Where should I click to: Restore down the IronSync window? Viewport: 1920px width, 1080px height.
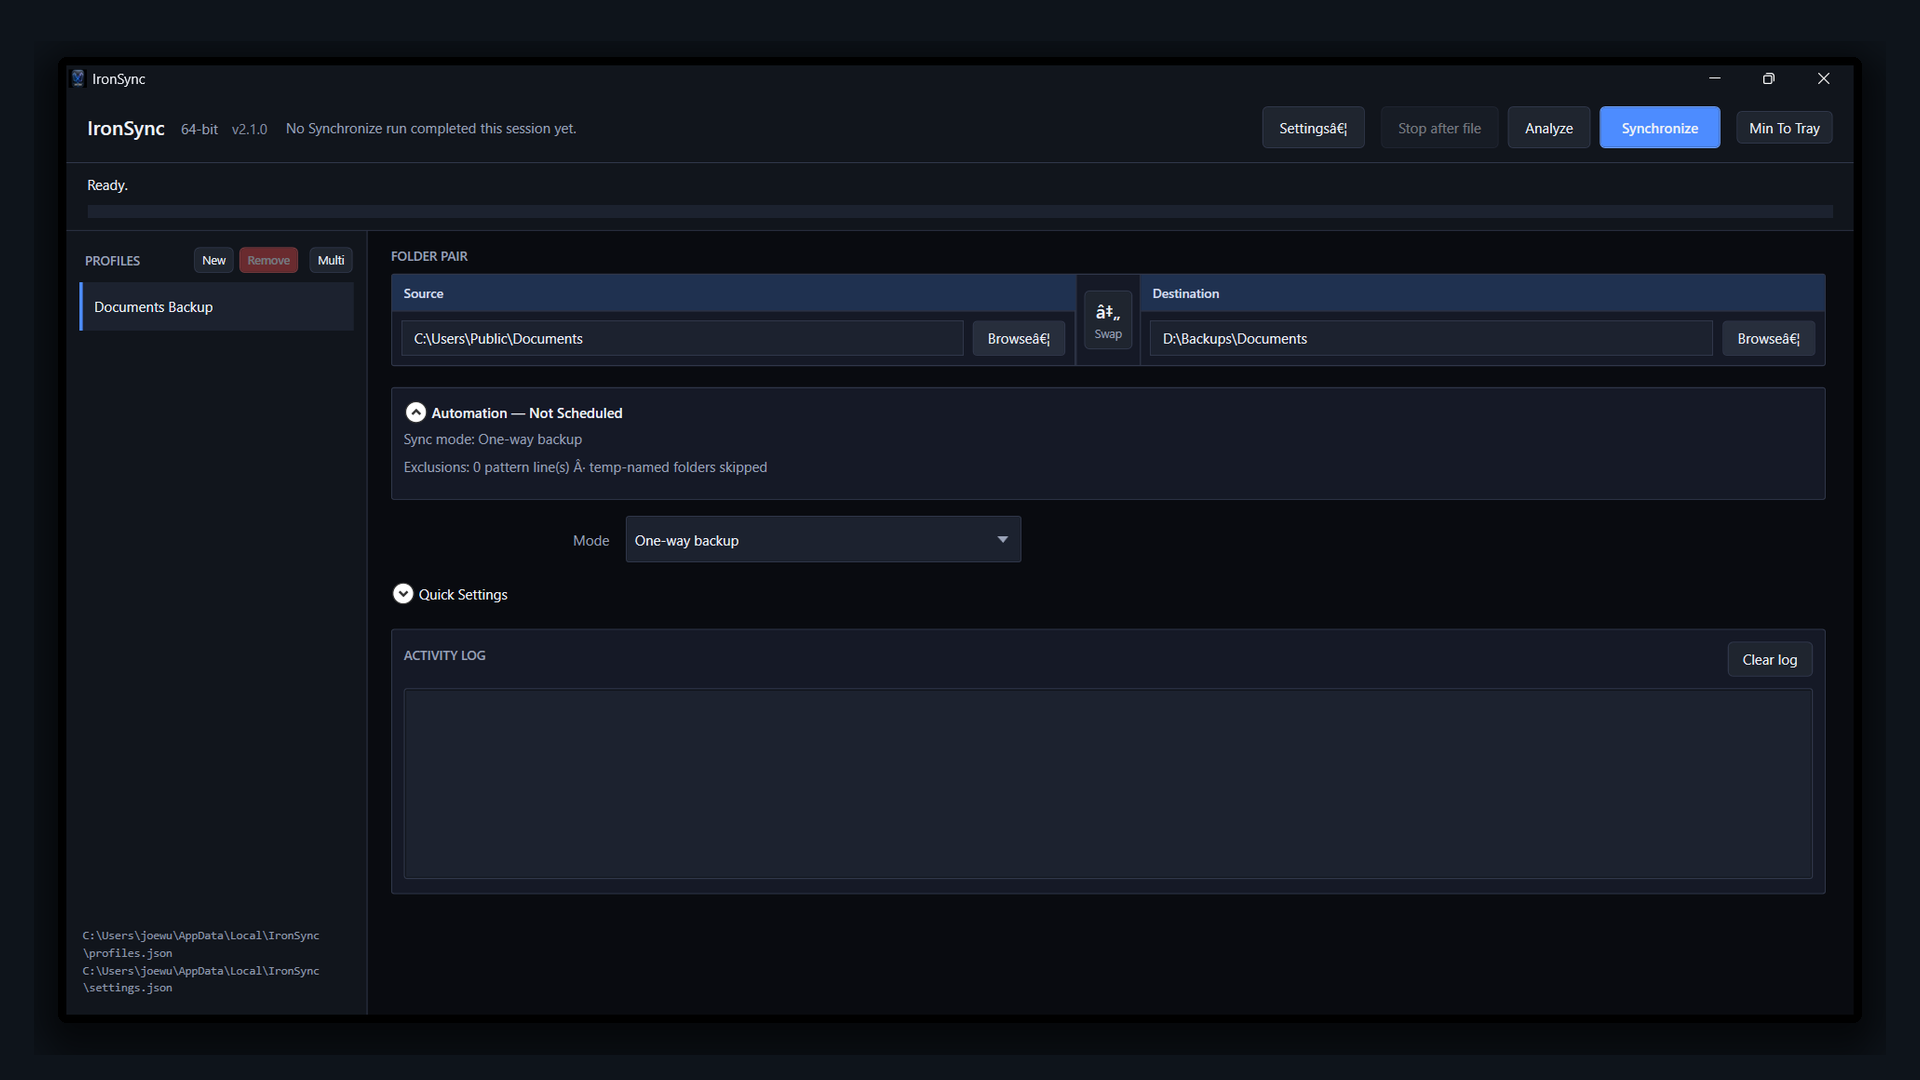[x=1769, y=78]
